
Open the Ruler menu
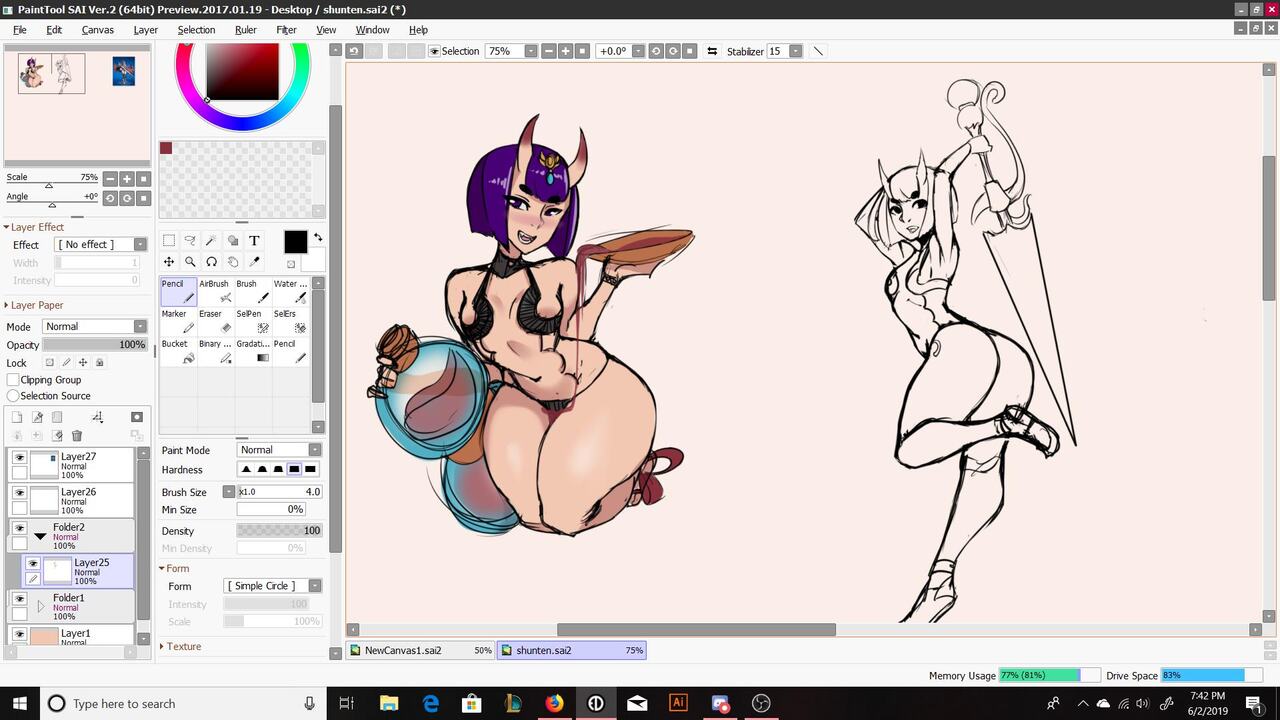point(246,30)
